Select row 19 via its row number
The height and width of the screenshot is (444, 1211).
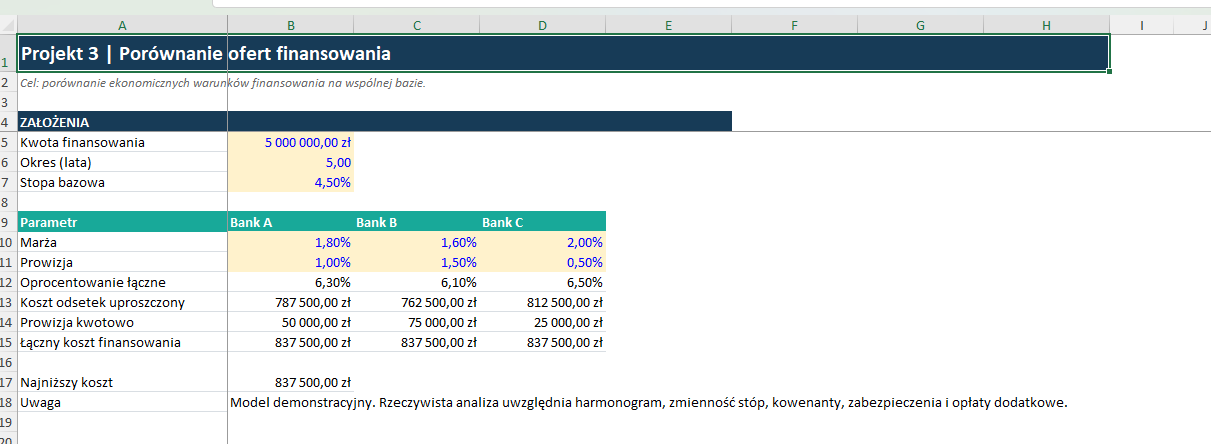point(8,422)
